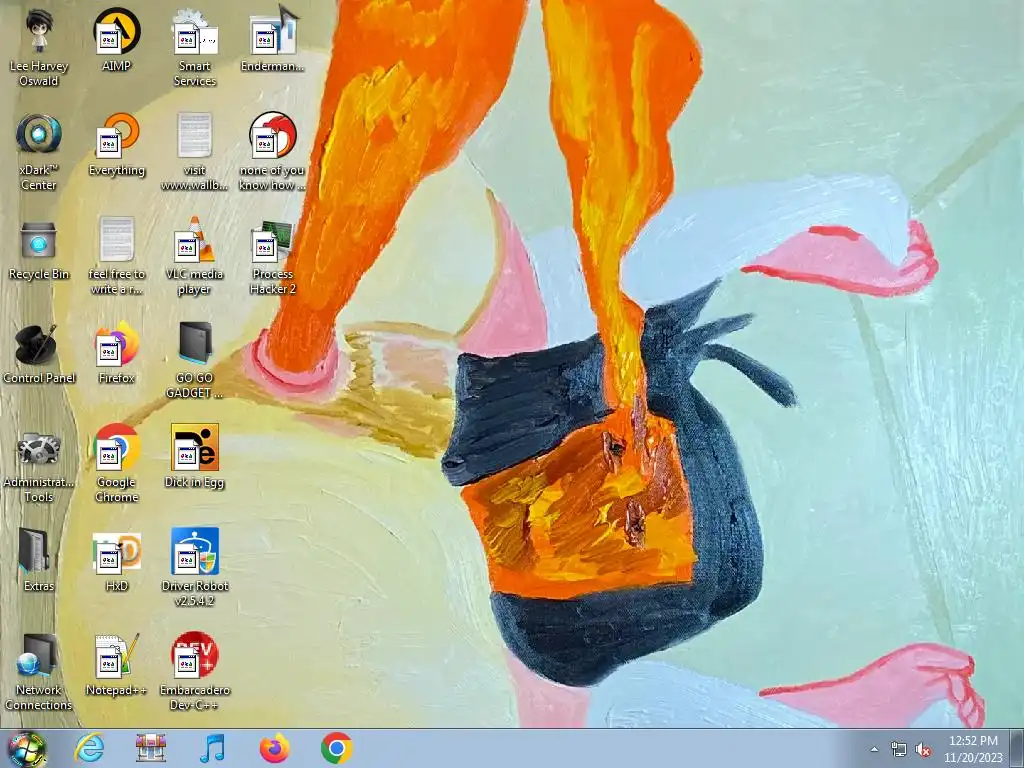Launch Firefox from the taskbar
This screenshot has width=1024, height=768.
click(275, 748)
